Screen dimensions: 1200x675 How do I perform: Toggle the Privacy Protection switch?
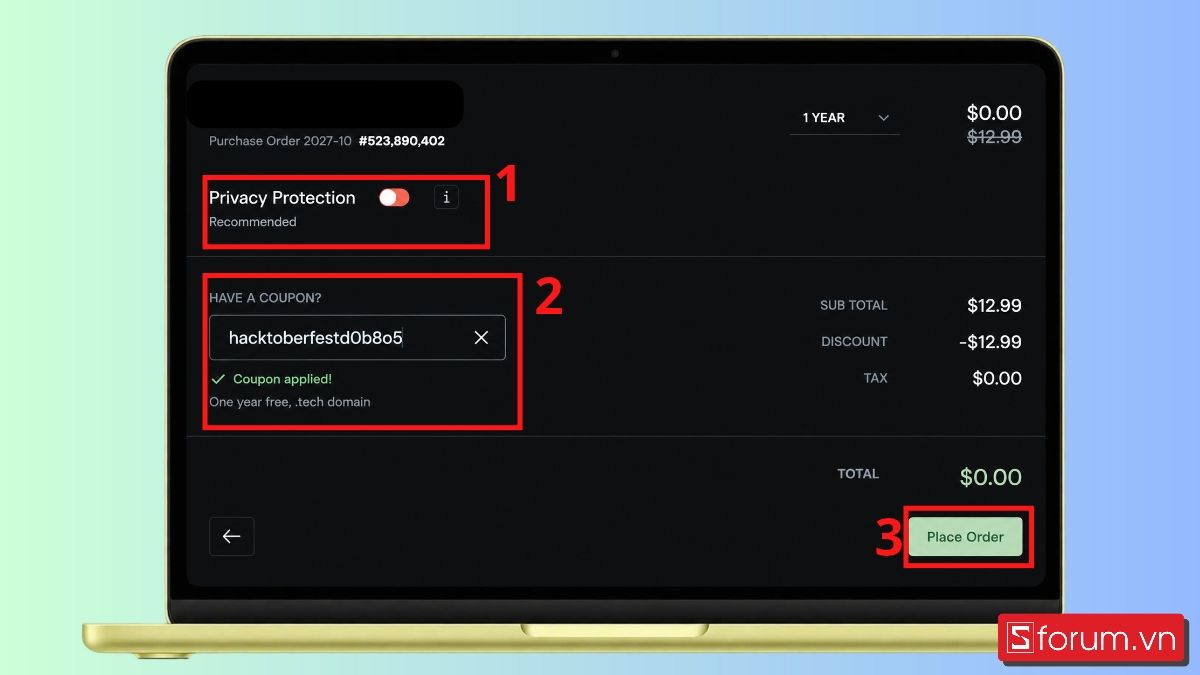(394, 198)
